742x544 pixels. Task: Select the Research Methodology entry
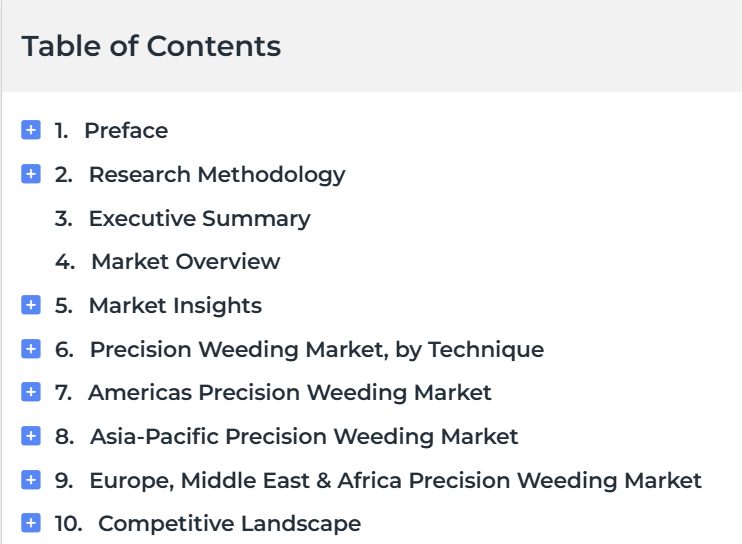click(217, 175)
